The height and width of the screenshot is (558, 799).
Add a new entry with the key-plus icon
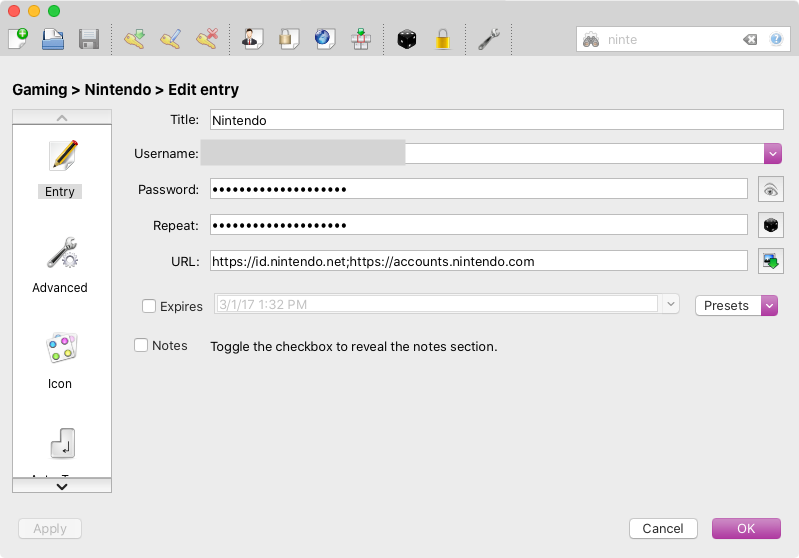135,39
